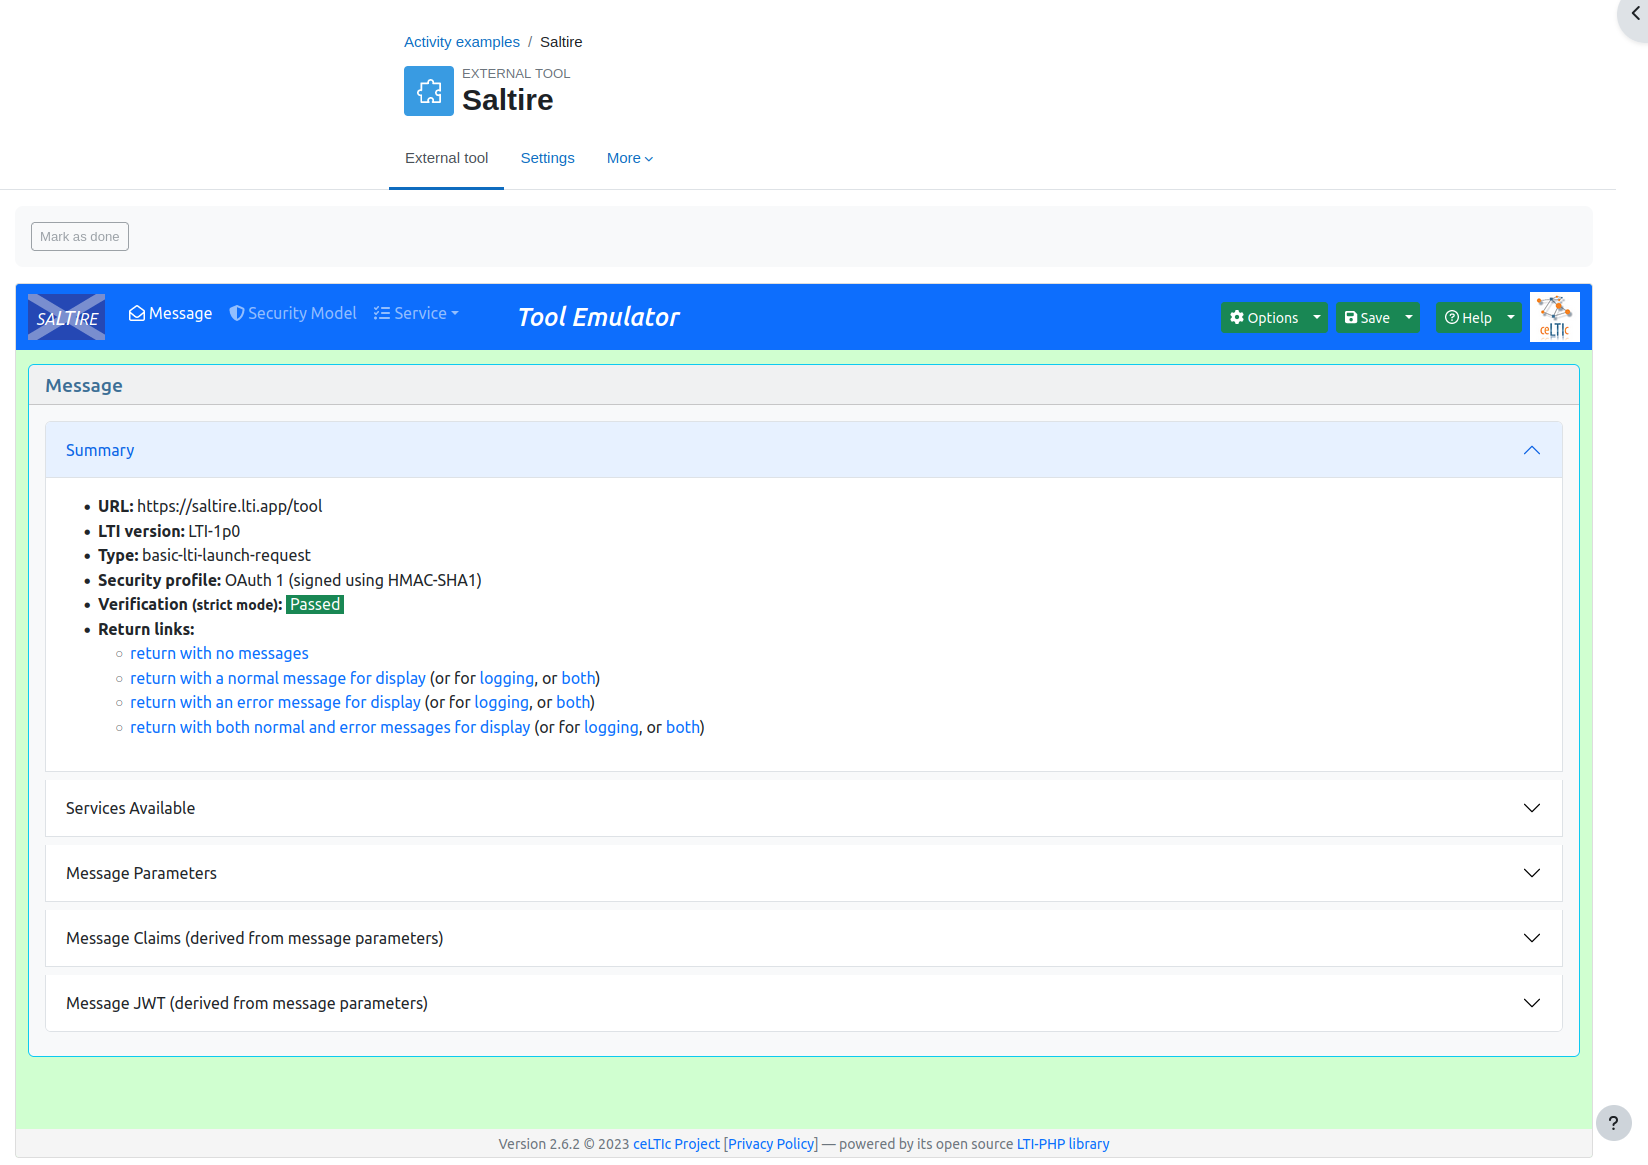The image size is (1648, 1165).
Task: Click 'logging' link in the both-messages row
Action: tap(612, 727)
